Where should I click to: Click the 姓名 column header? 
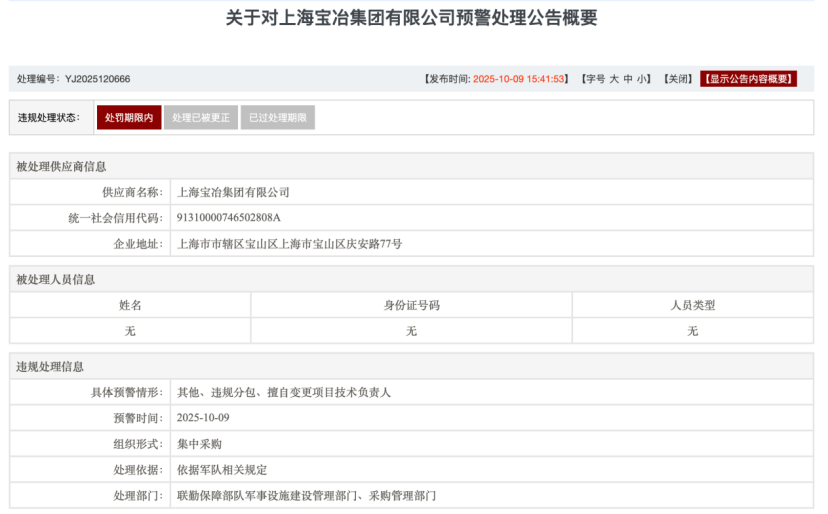pyautogui.click(x=130, y=305)
